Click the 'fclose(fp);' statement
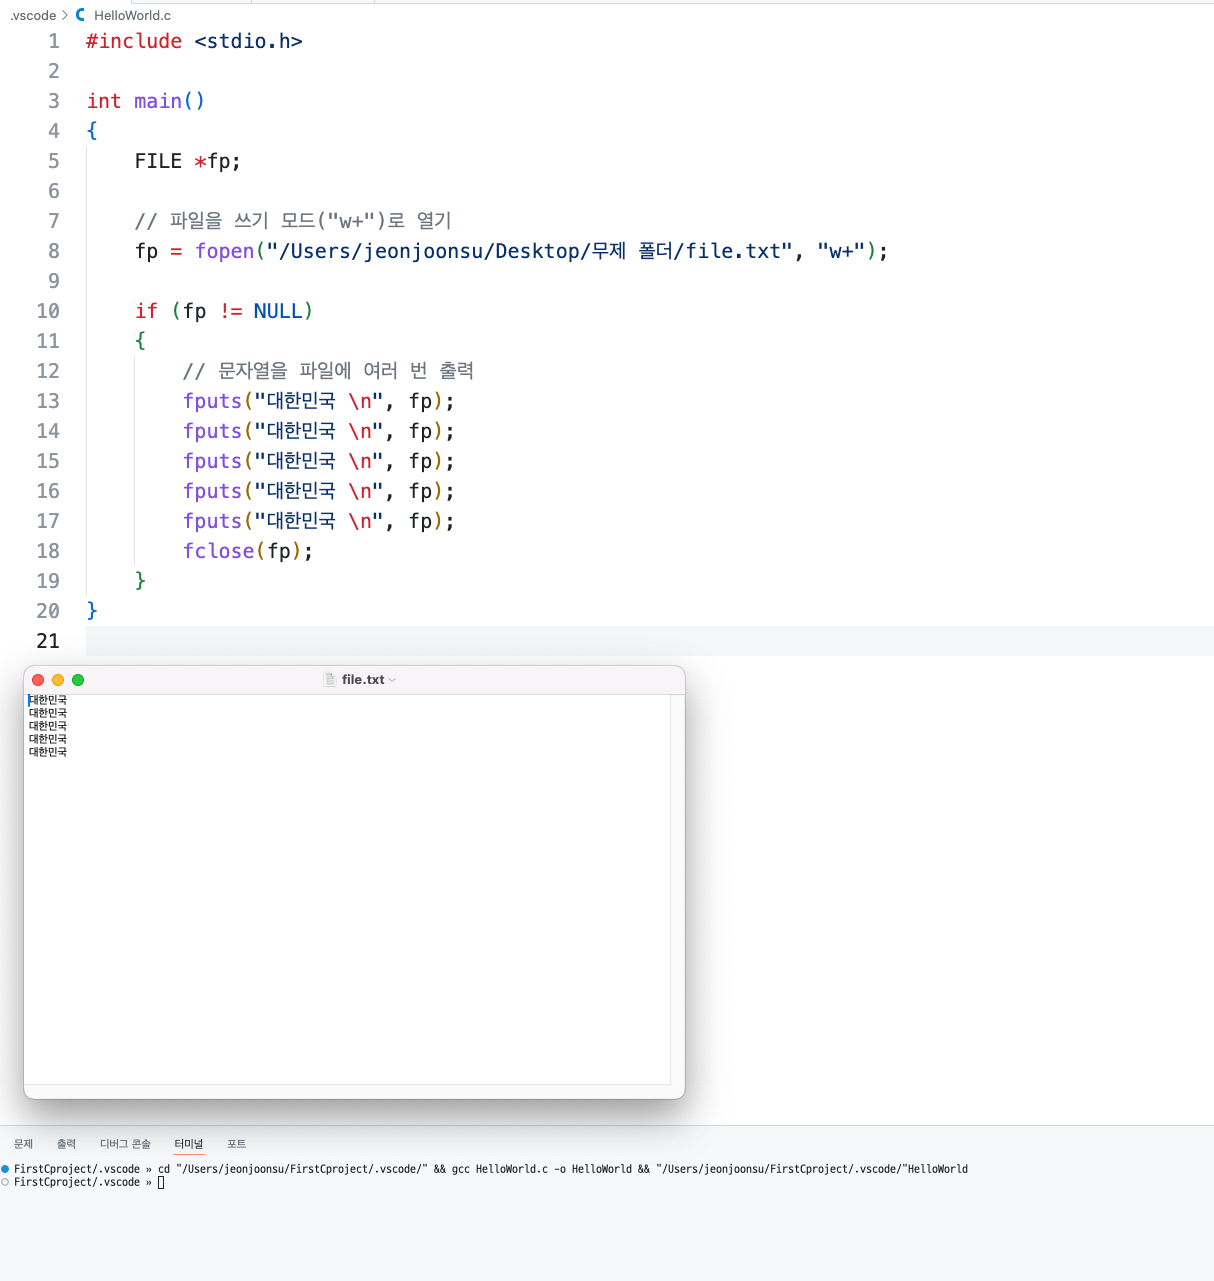This screenshot has height=1281, width=1214. pyautogui.click(x=248, y=551)
